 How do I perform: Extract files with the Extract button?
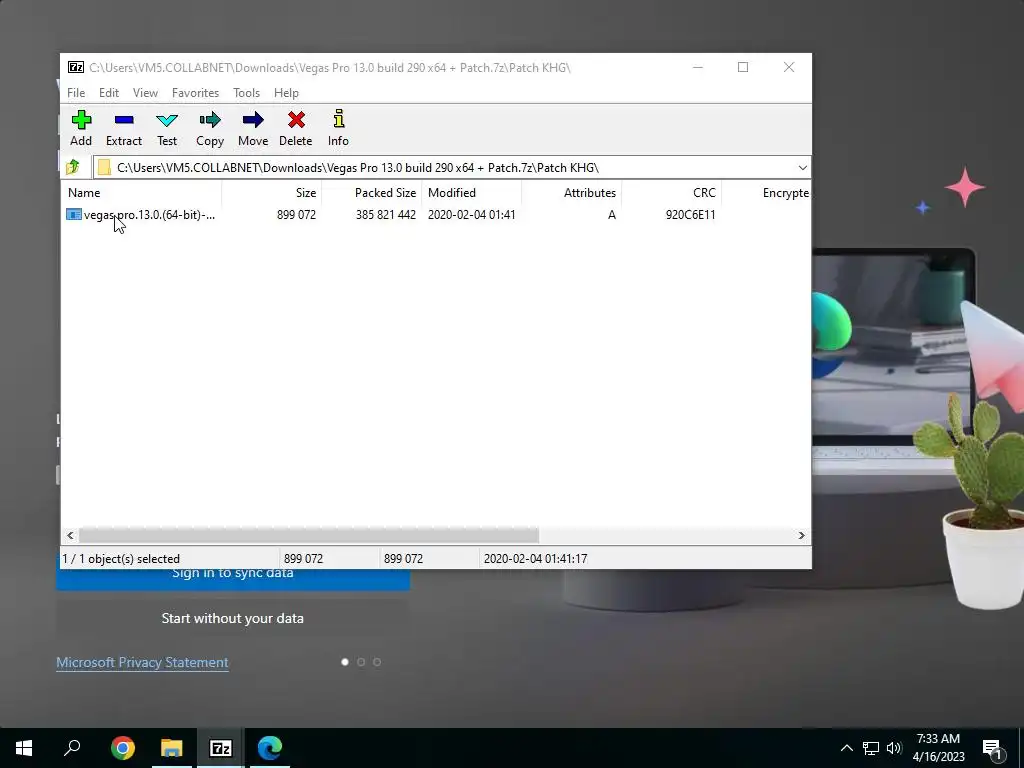tap(123, 129)
